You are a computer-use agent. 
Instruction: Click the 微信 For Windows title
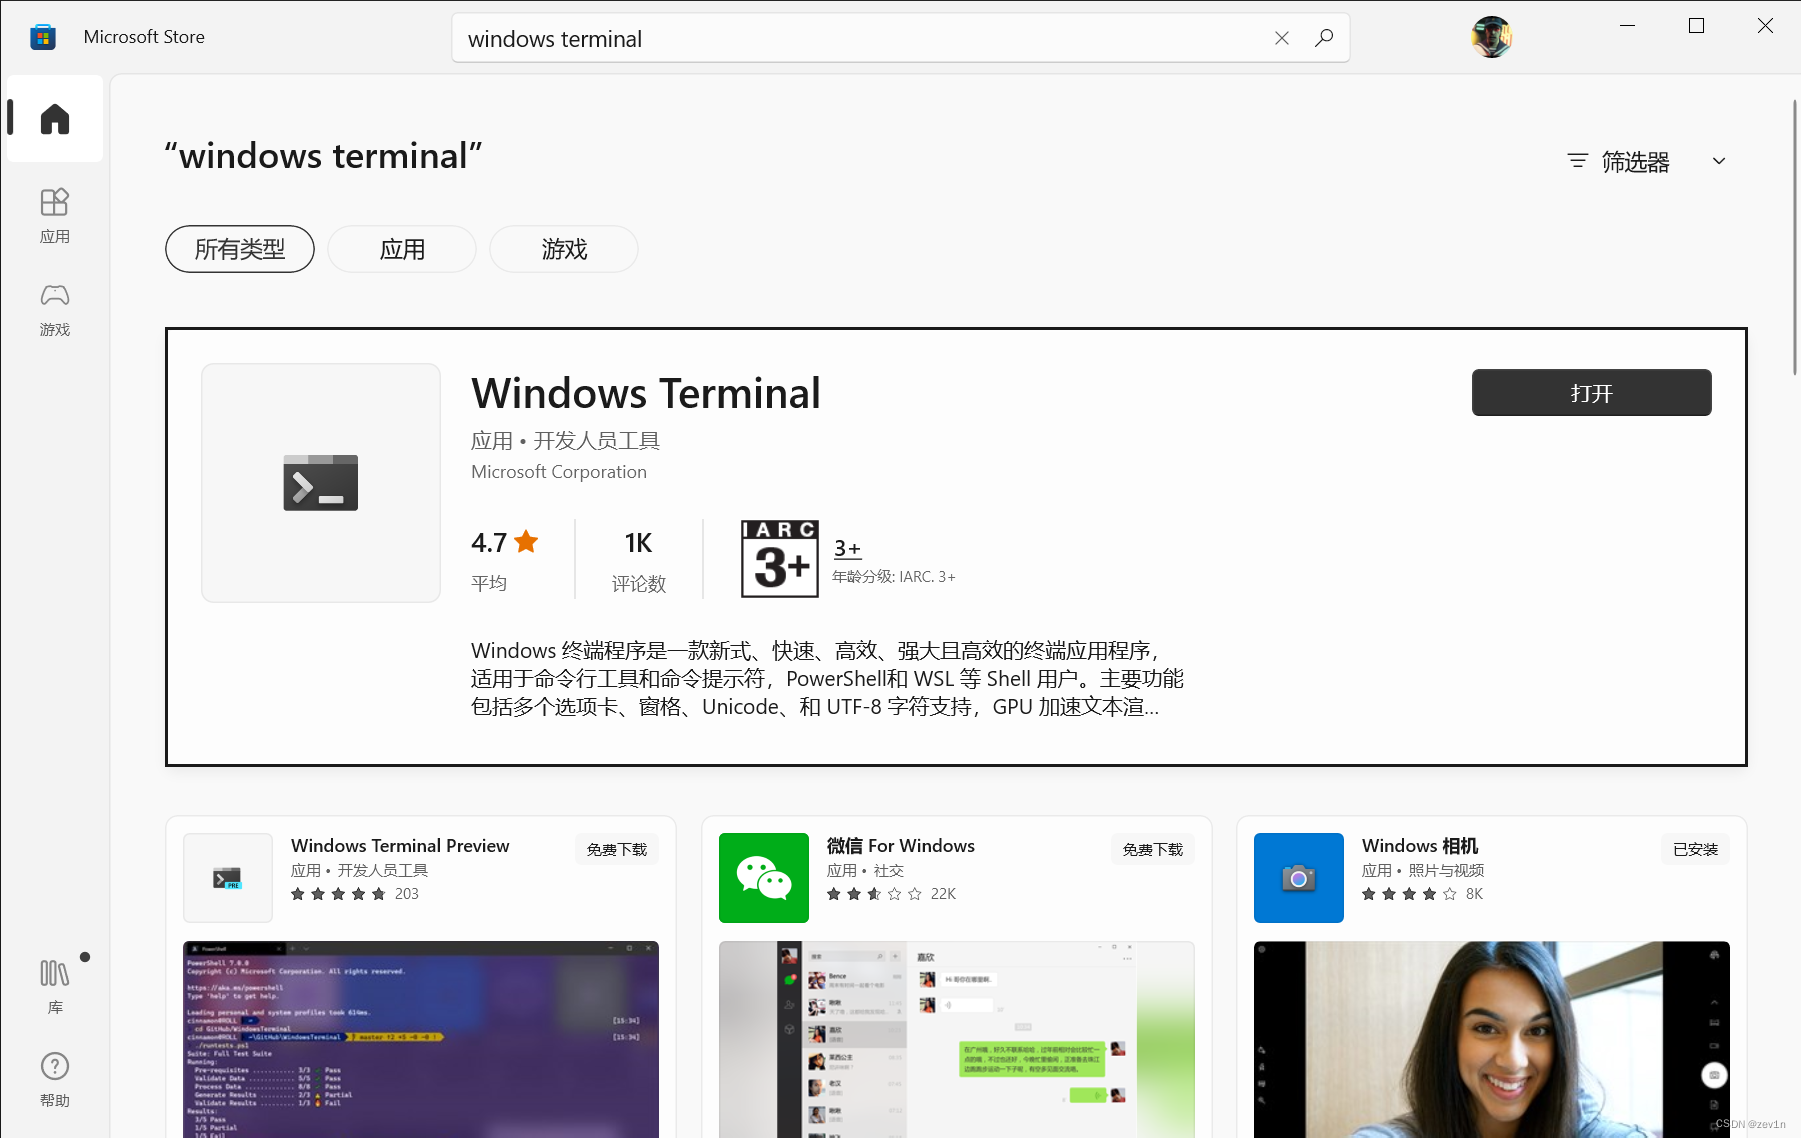pyautogui.click(x=901, y=846)
